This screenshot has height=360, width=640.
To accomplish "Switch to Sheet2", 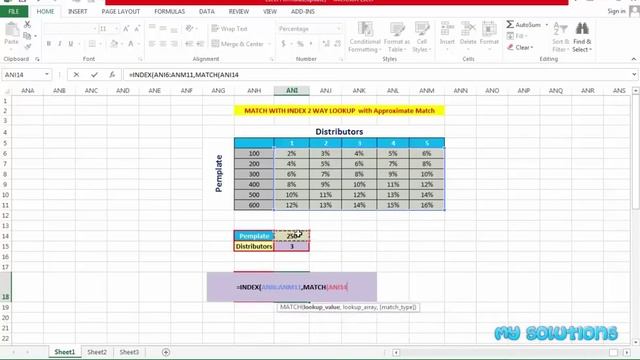I will point(97,352).
